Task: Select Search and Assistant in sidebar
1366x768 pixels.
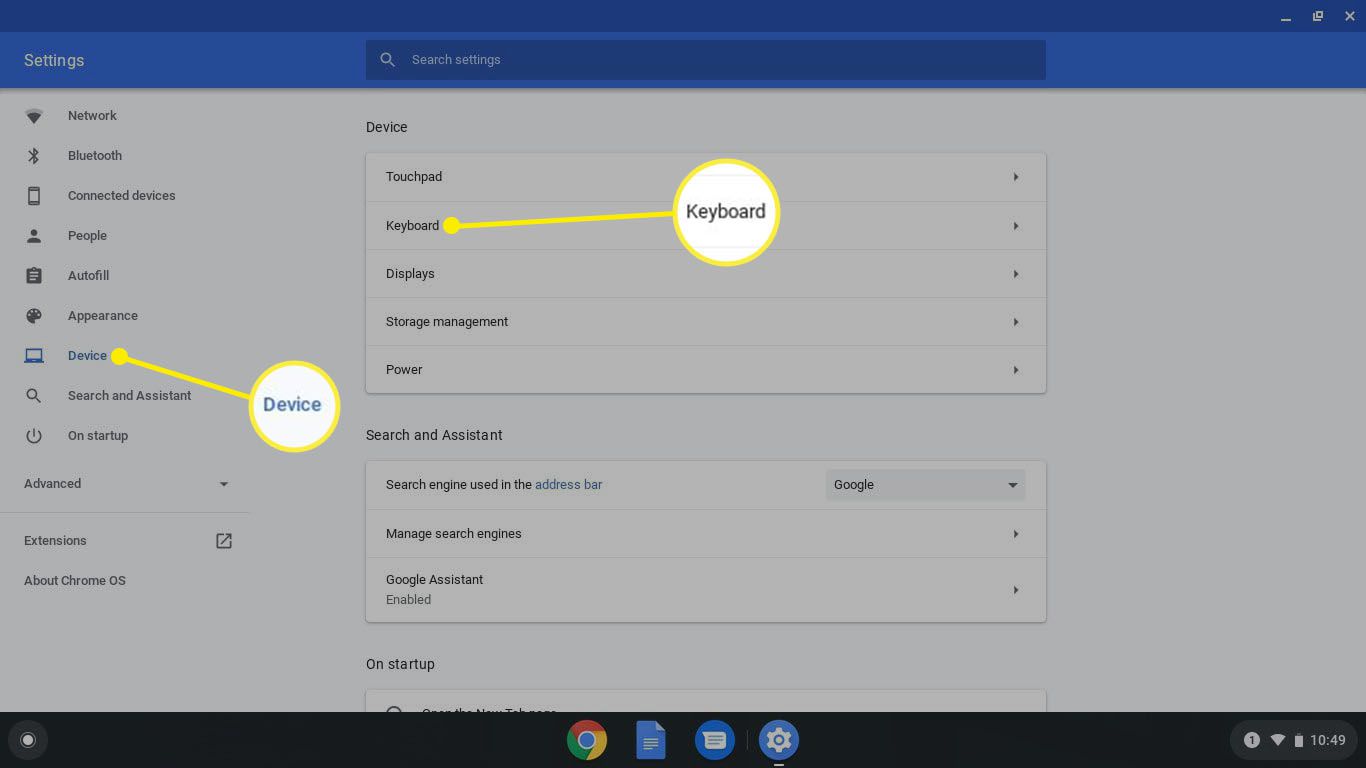Action: [x=129, y=396]
